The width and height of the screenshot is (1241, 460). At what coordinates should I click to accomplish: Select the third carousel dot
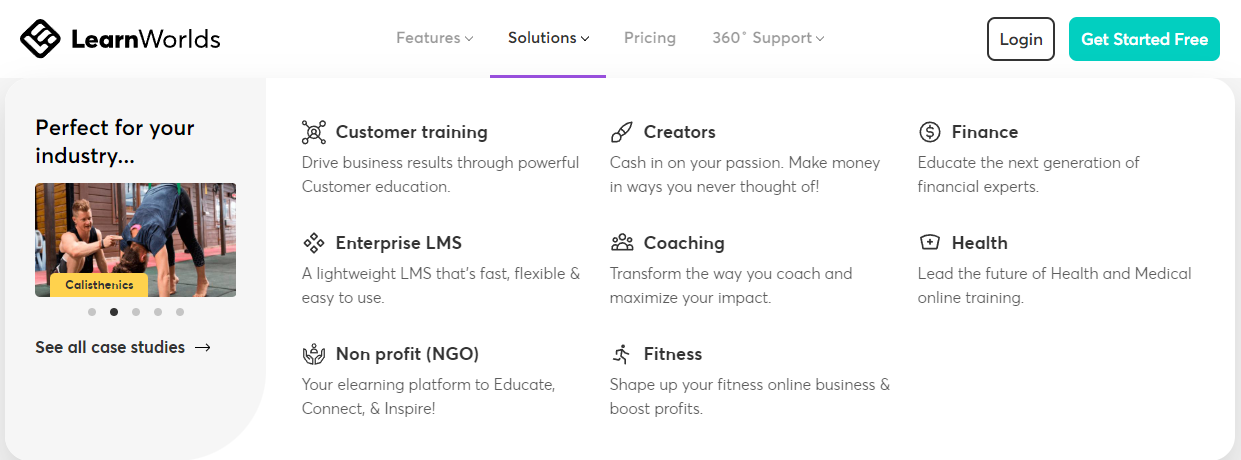pyautogui.click(x=136, y=312)
